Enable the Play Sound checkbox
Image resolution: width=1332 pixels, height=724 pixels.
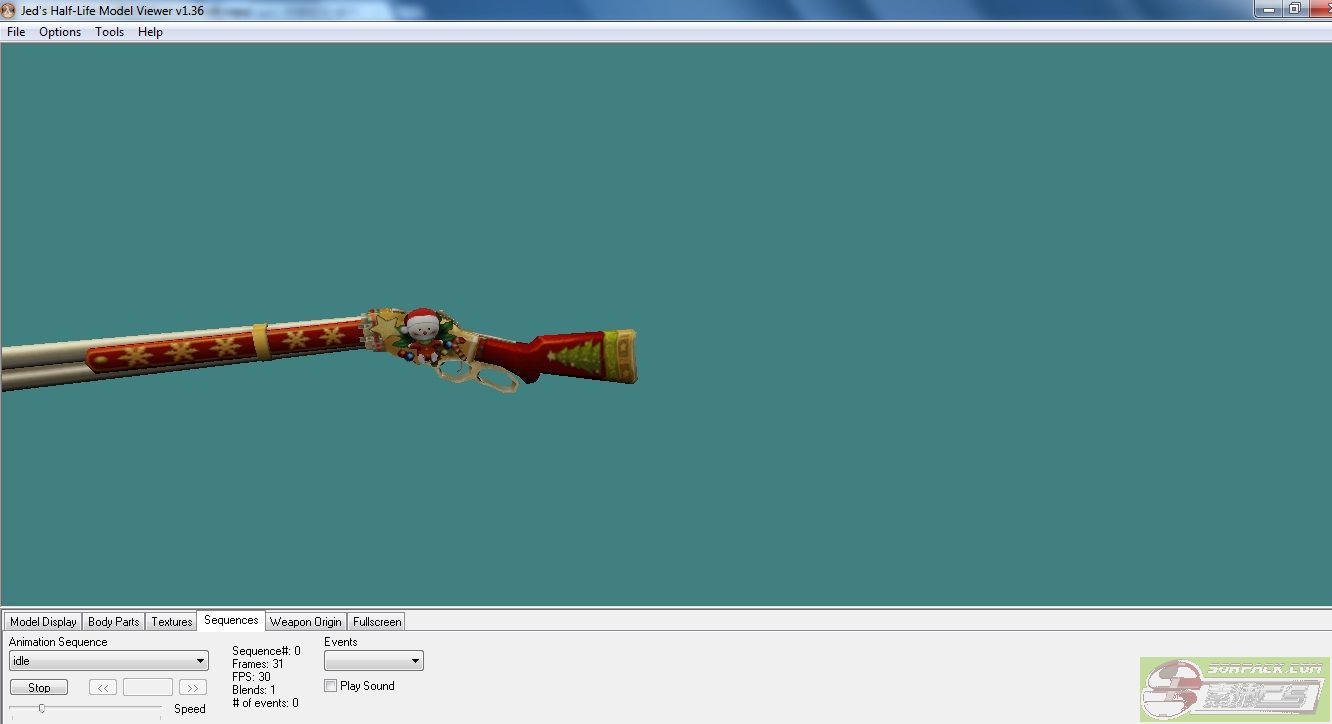coord(331,686)
